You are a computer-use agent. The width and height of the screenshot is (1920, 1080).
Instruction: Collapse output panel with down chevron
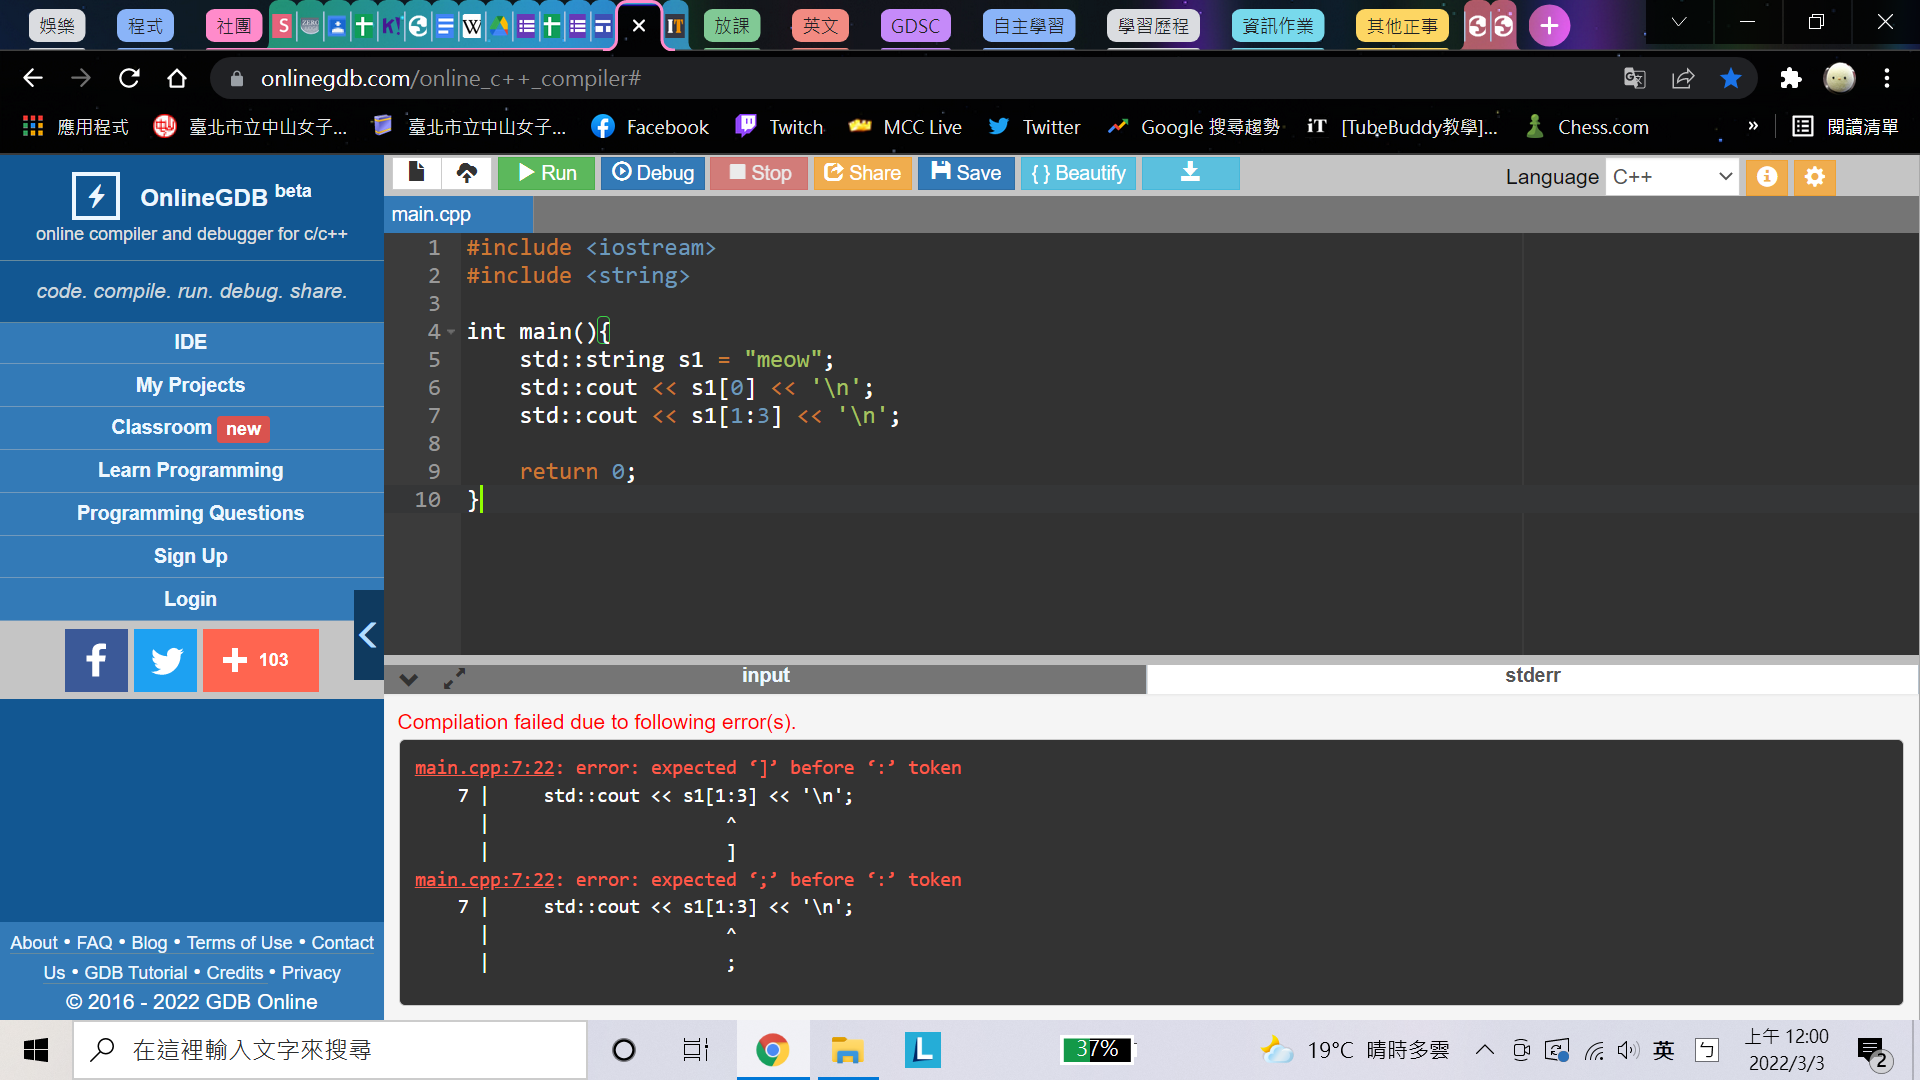[x=408, y=679]
